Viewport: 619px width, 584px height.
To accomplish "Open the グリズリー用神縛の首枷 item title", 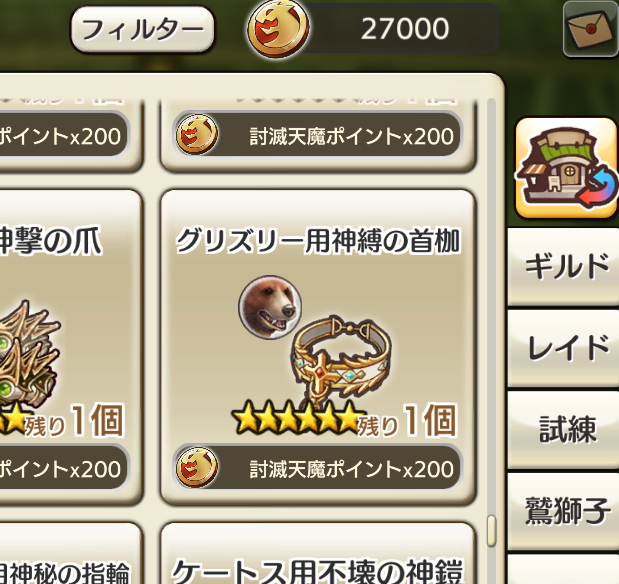I will pos(318,240).
